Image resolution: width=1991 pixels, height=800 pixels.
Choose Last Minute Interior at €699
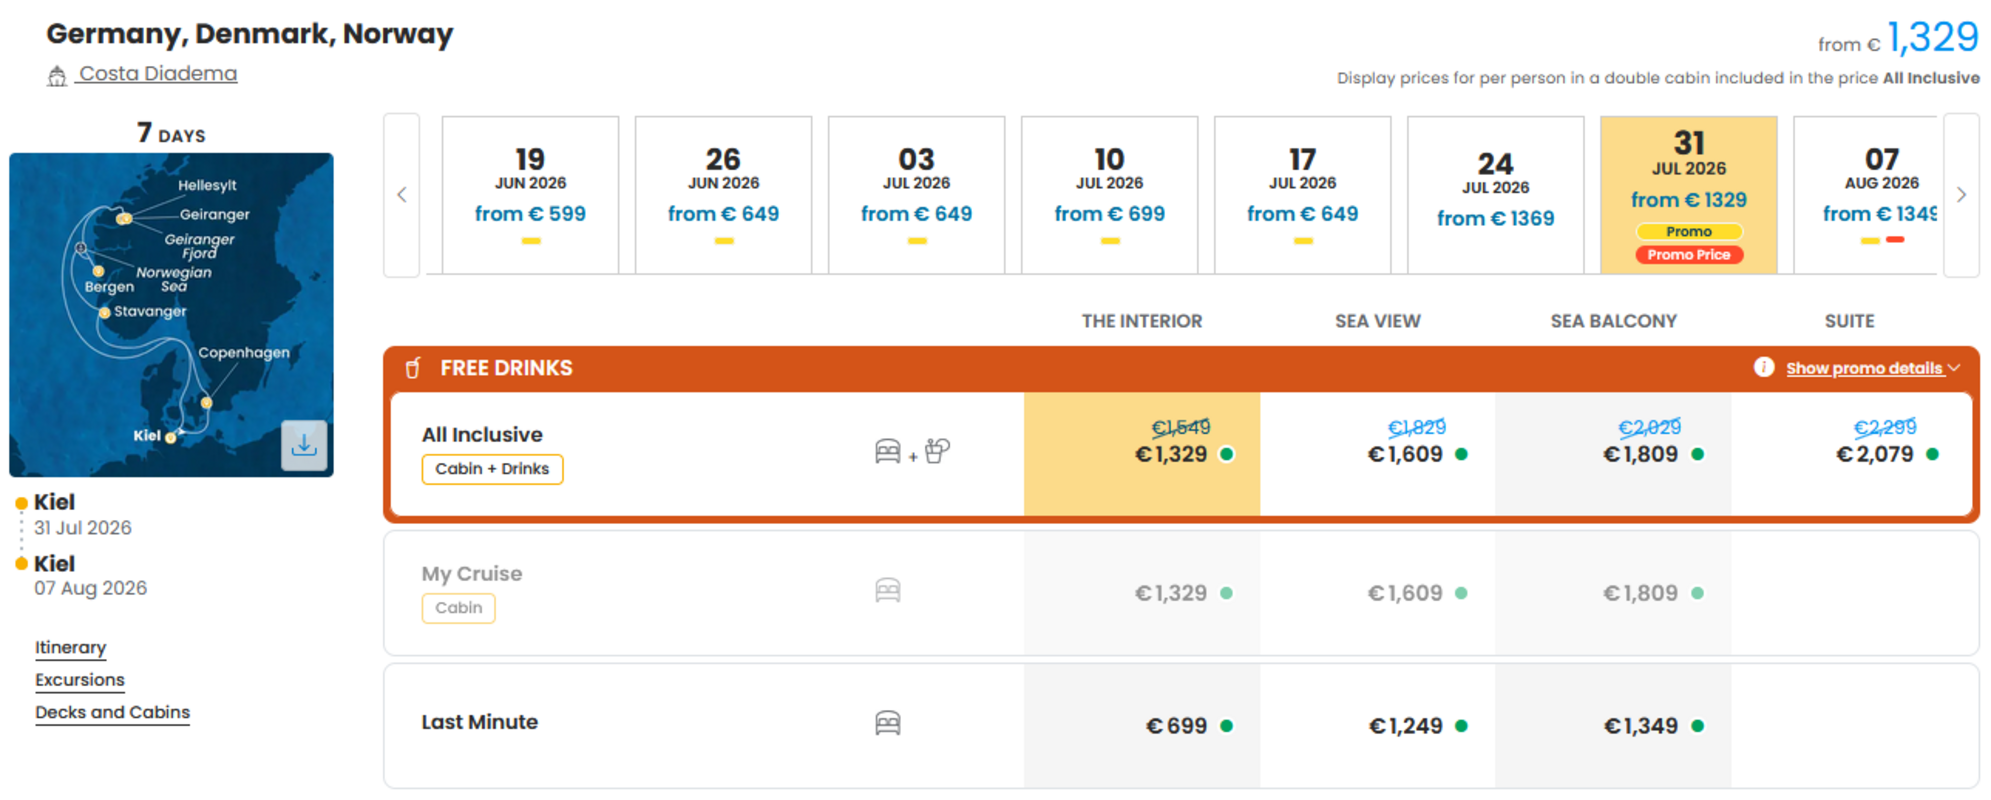pos(1142,726)
